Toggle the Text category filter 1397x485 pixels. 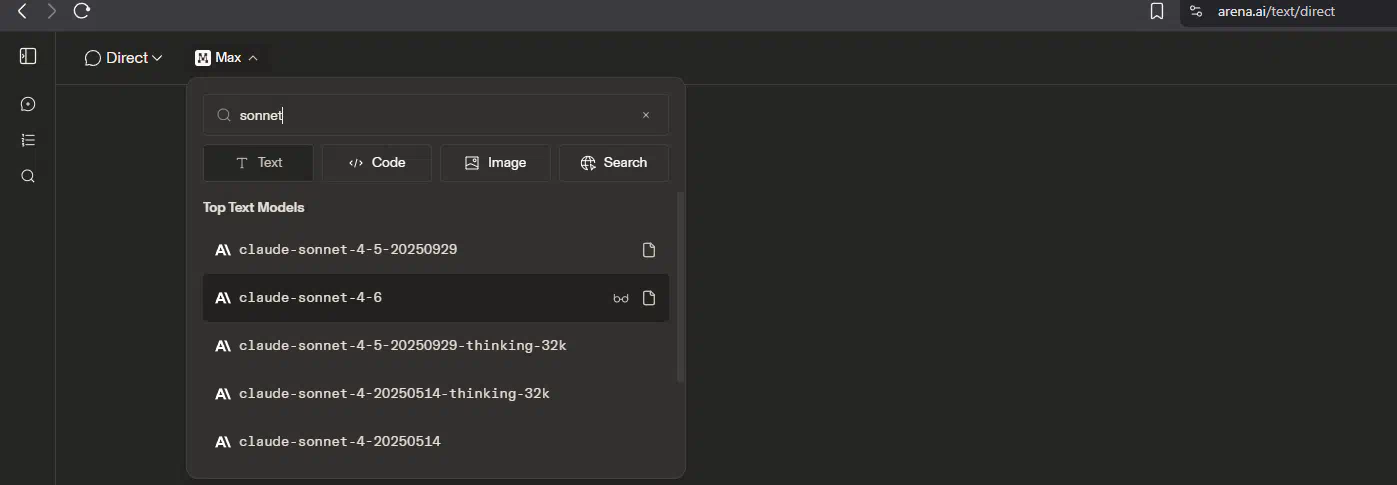point(258,163)
